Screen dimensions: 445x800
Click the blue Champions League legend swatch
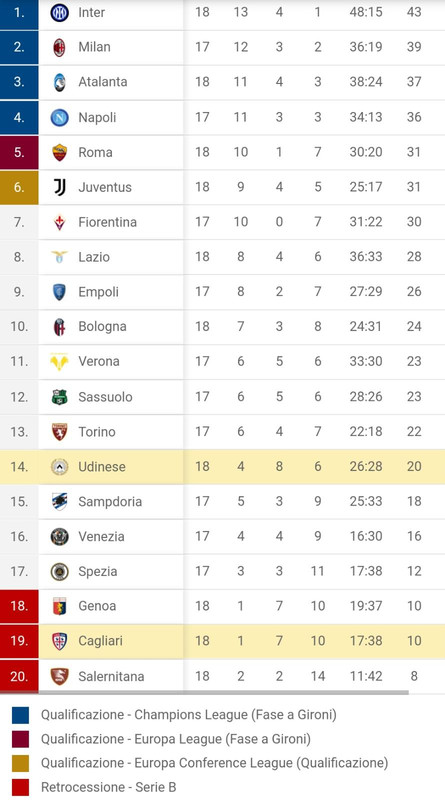[x=20, y=715]
